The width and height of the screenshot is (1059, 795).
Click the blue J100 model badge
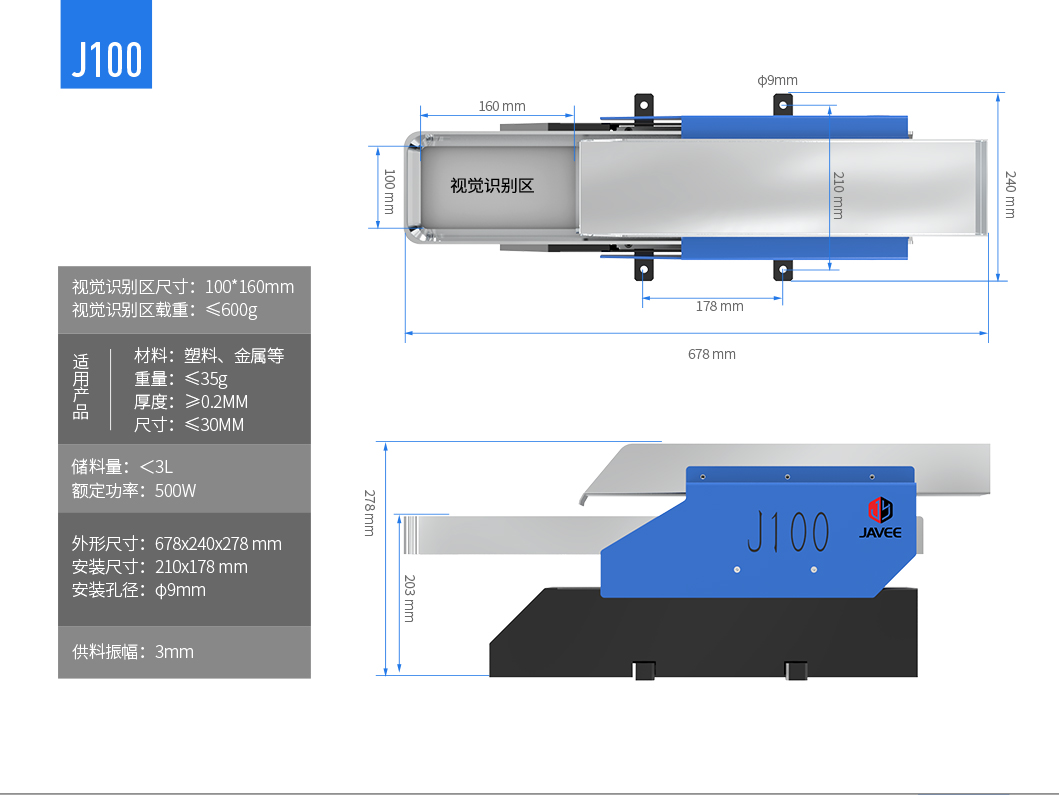coord(106,45)
